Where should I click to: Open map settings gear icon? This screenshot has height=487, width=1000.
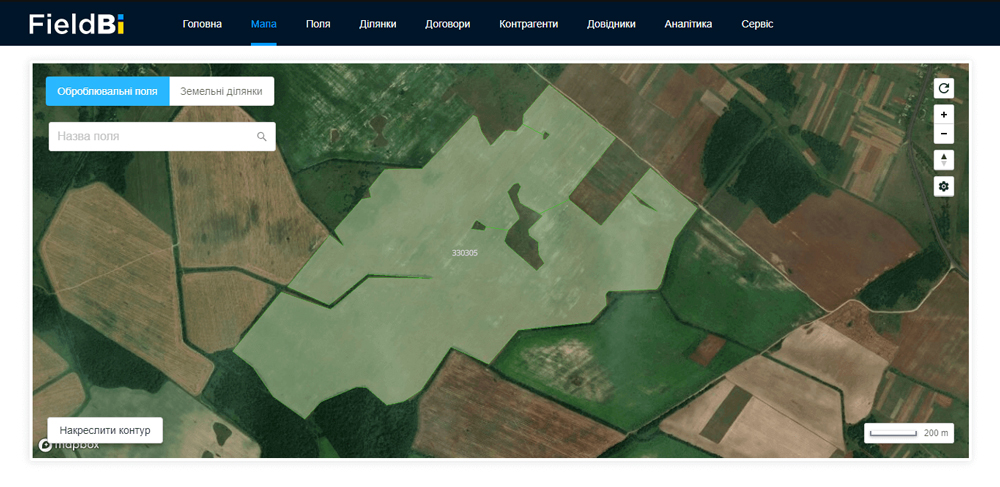[x=944, y=187]
